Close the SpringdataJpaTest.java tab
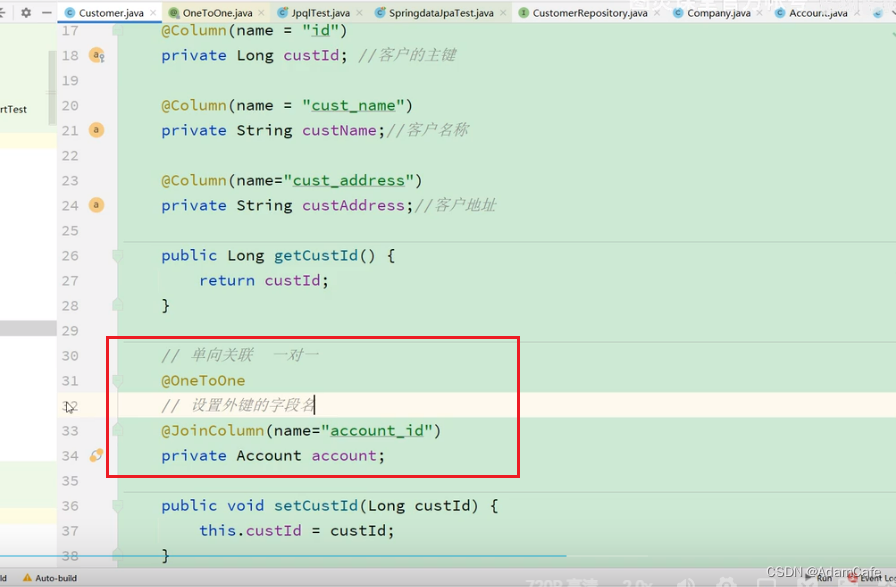 (502, 13)
